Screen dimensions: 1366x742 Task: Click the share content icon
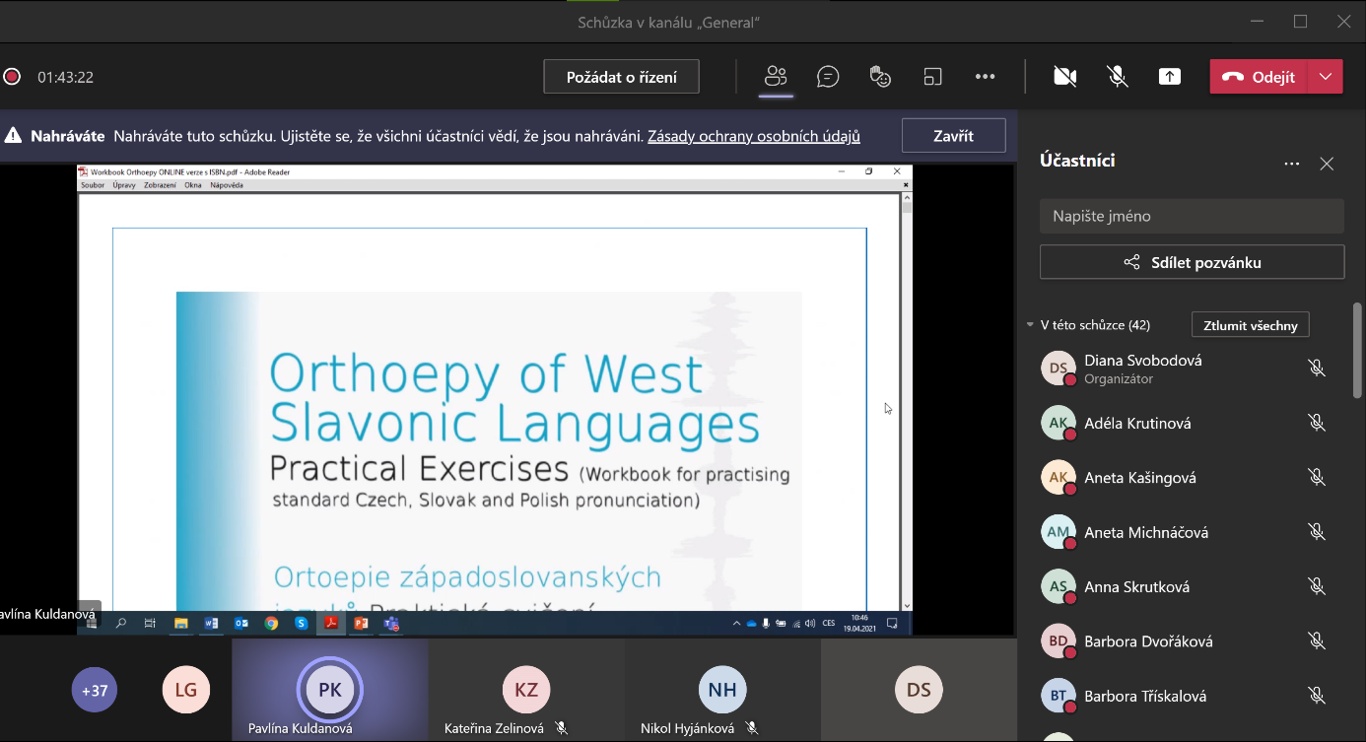click(1170, 77)
